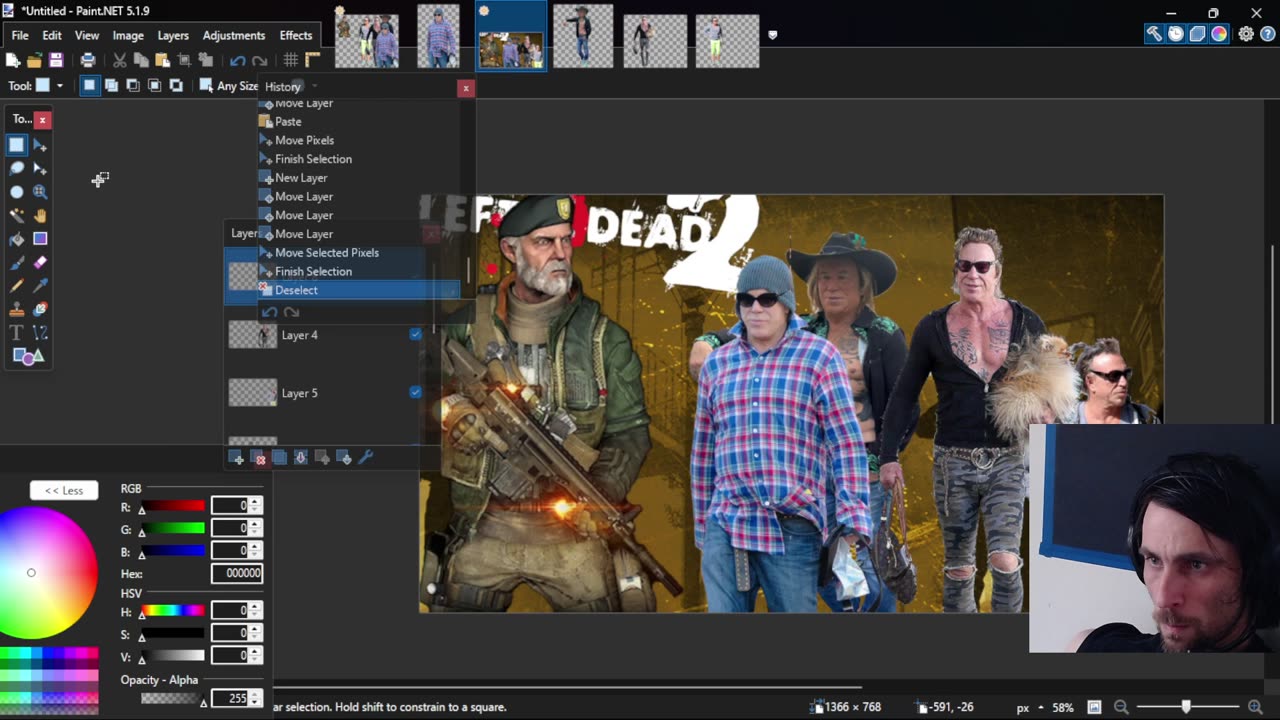Select the Eraser tool
Viewport: 1280px width, 720px height.
40,262
